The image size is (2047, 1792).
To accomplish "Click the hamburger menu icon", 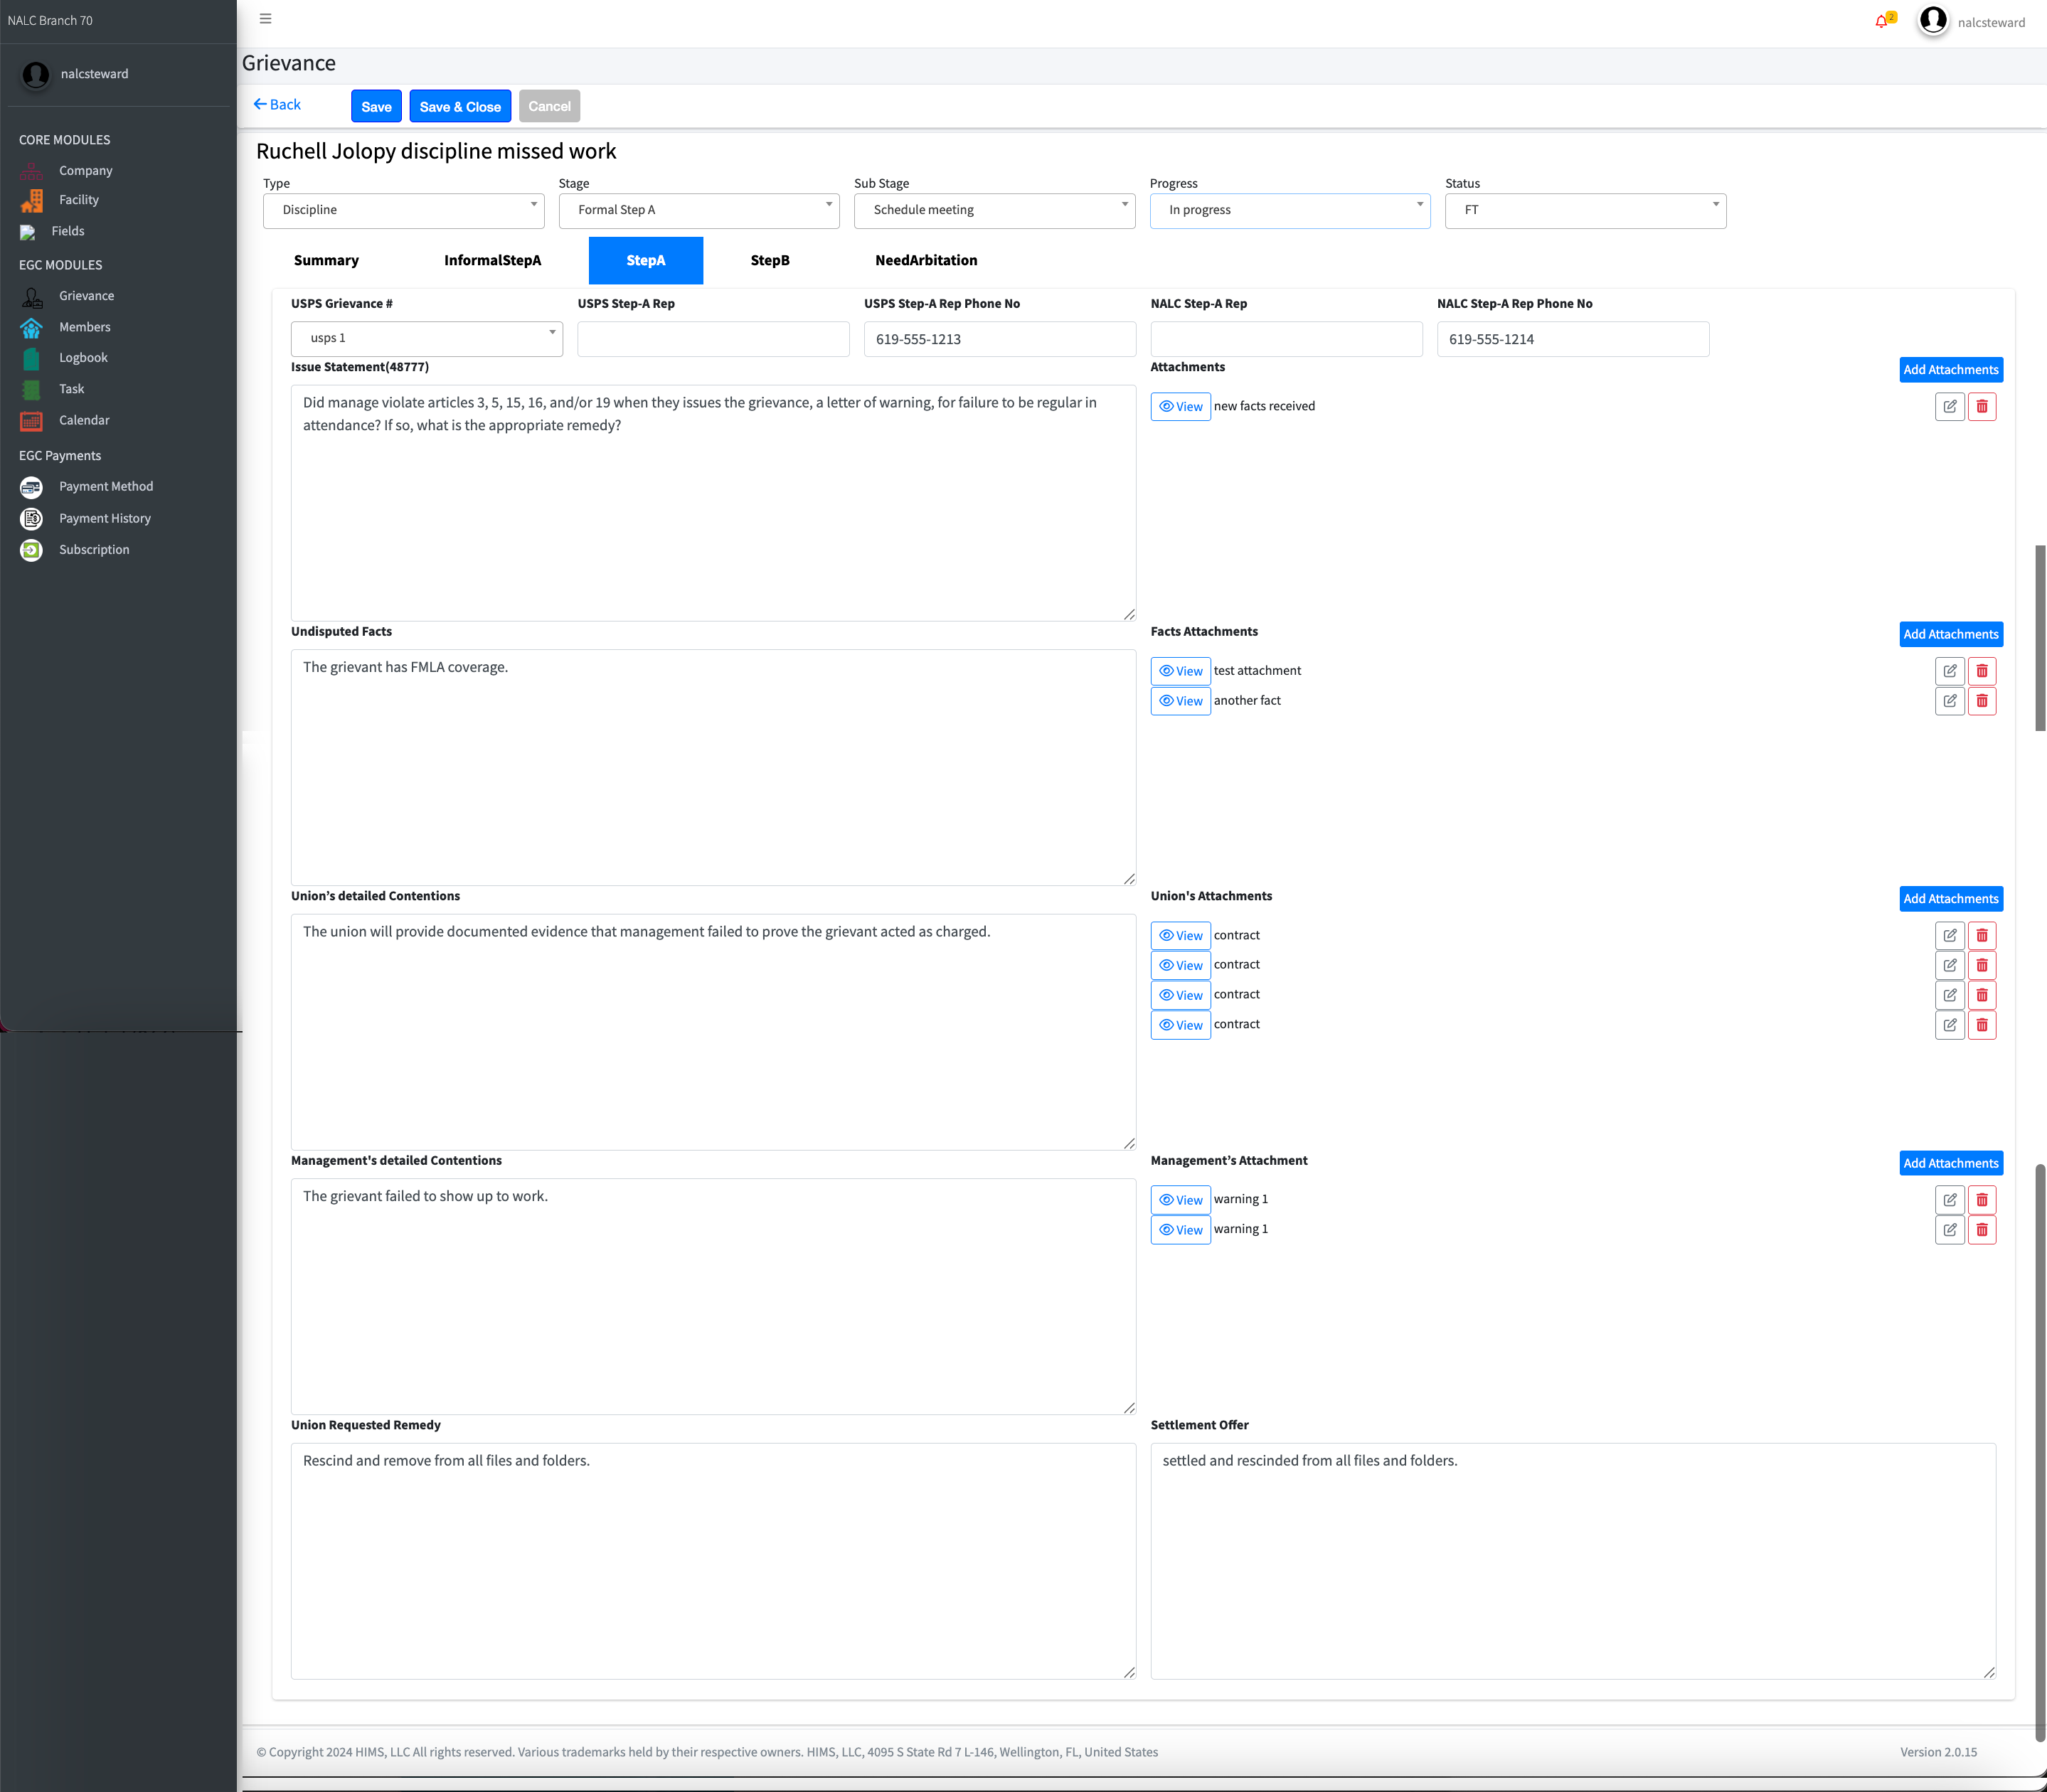I will click(265, 19).
